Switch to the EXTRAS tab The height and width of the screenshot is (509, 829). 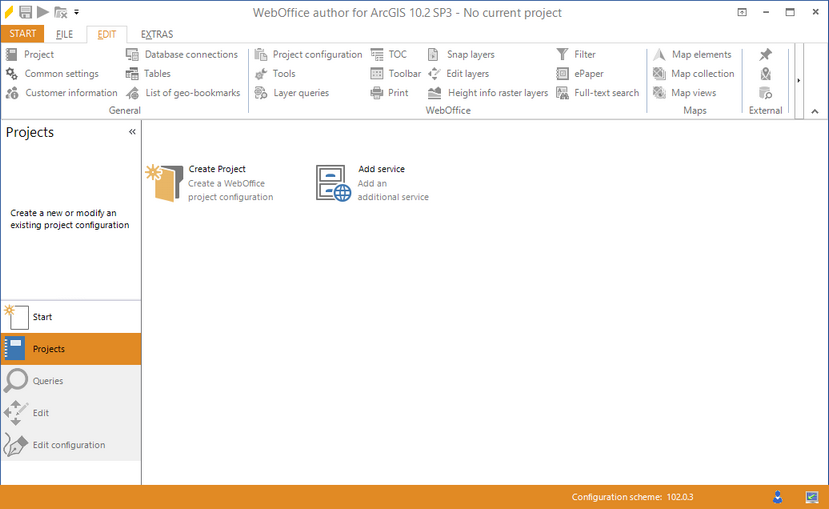coord(156,34)
